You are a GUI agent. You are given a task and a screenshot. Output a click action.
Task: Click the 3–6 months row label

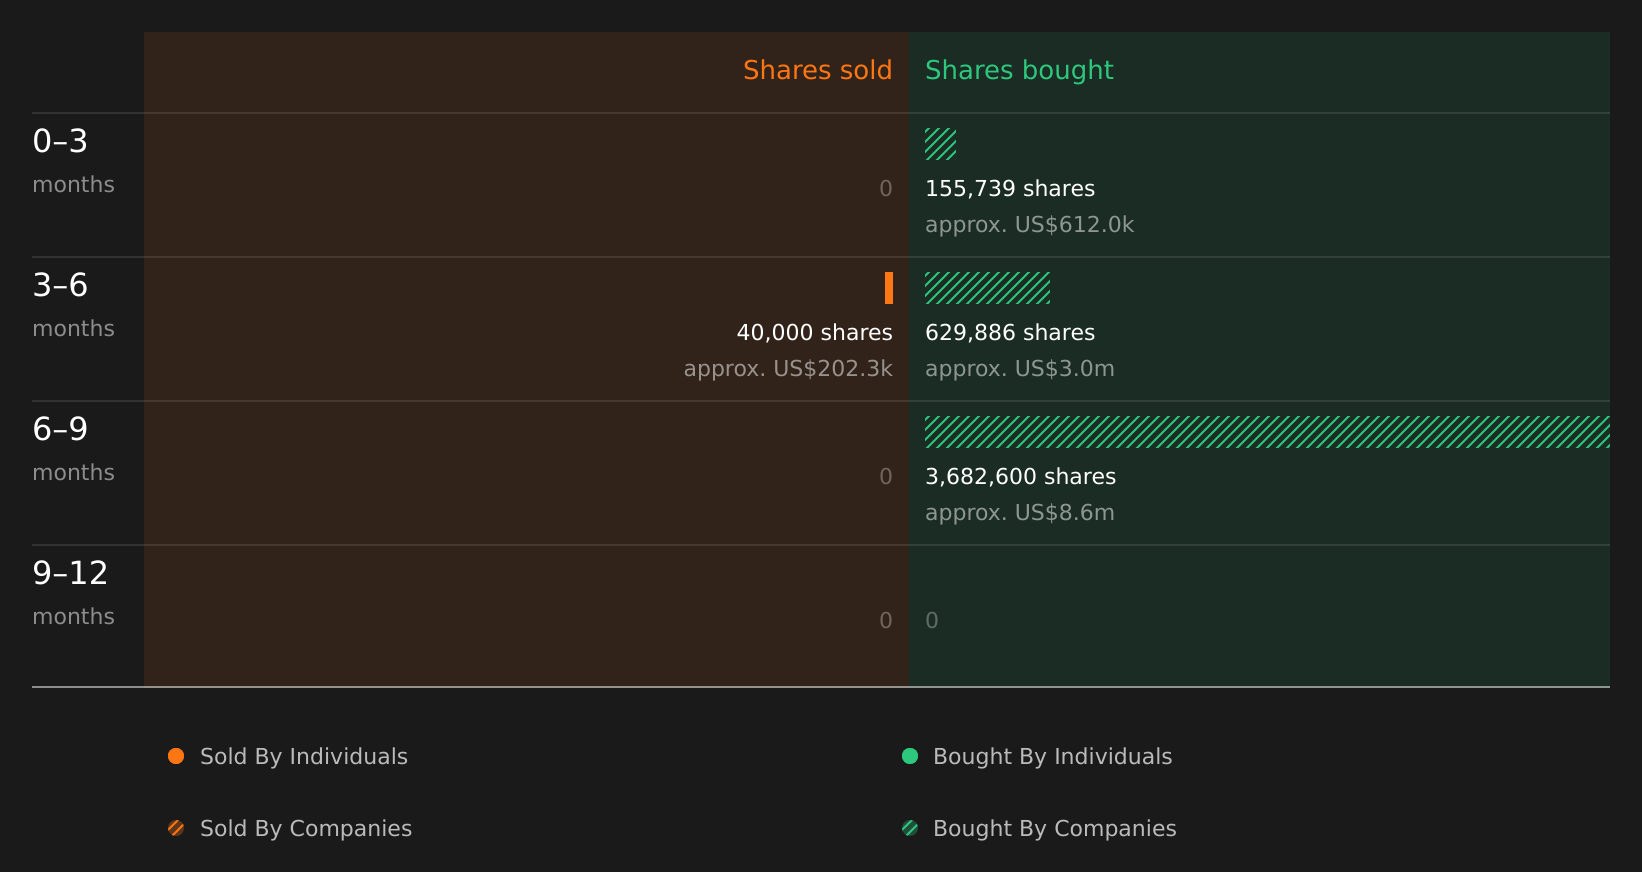73,304
